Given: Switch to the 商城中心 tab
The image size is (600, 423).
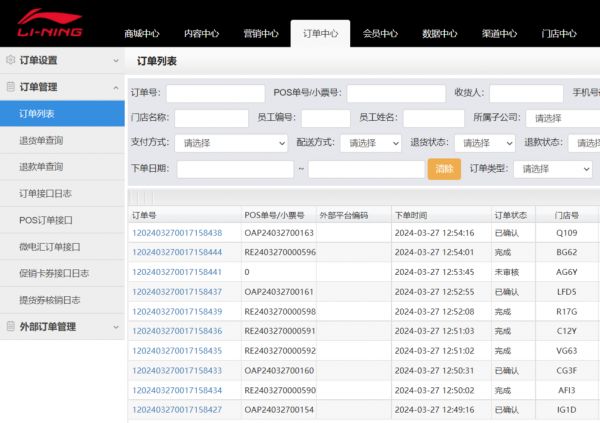Looking at the screenshot, I should pyautogui.click(x=142, y=33).
